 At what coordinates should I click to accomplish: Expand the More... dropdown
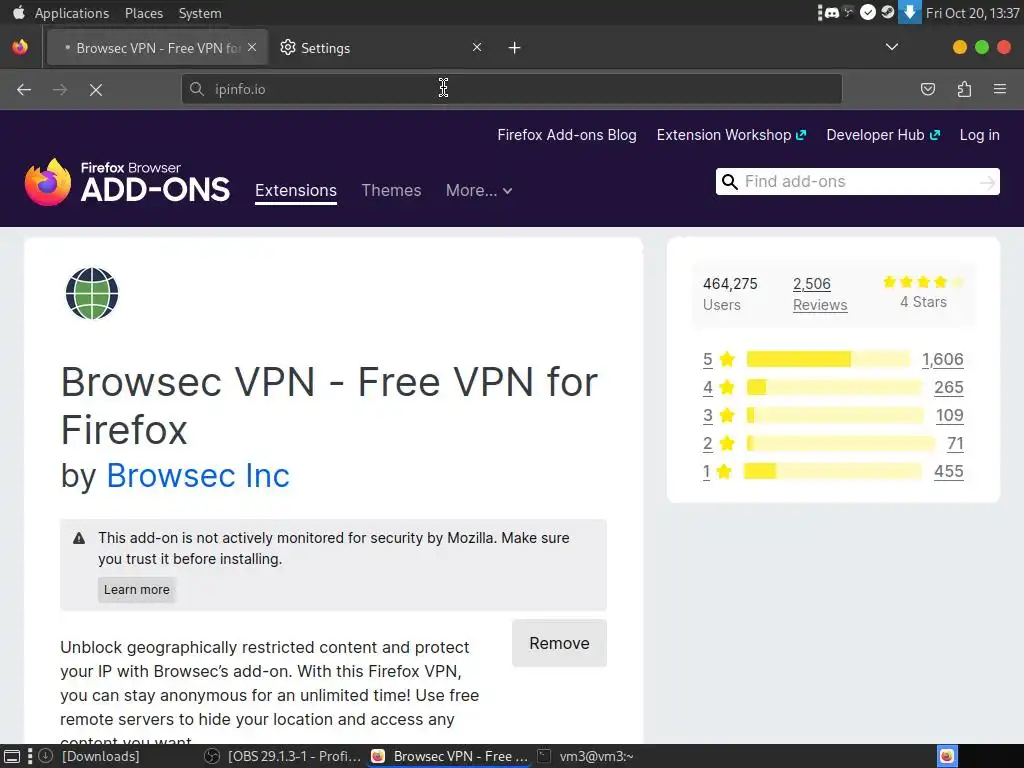pos(479,191)
